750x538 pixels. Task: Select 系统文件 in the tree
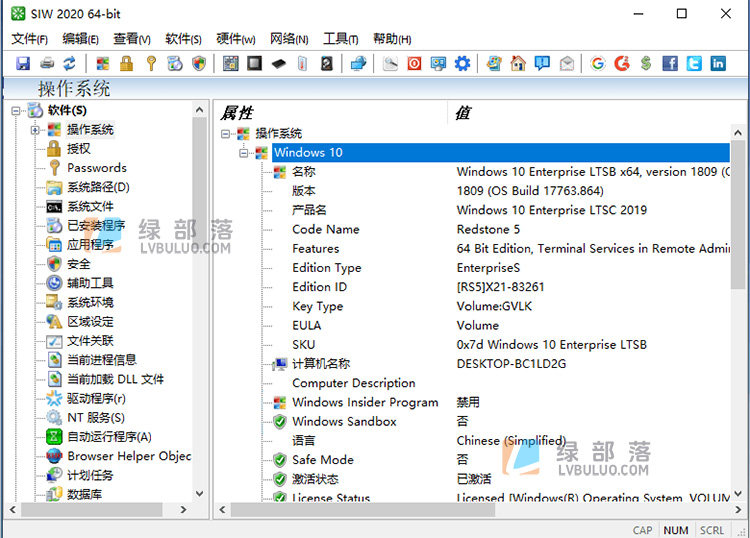(x=90, y=207)
